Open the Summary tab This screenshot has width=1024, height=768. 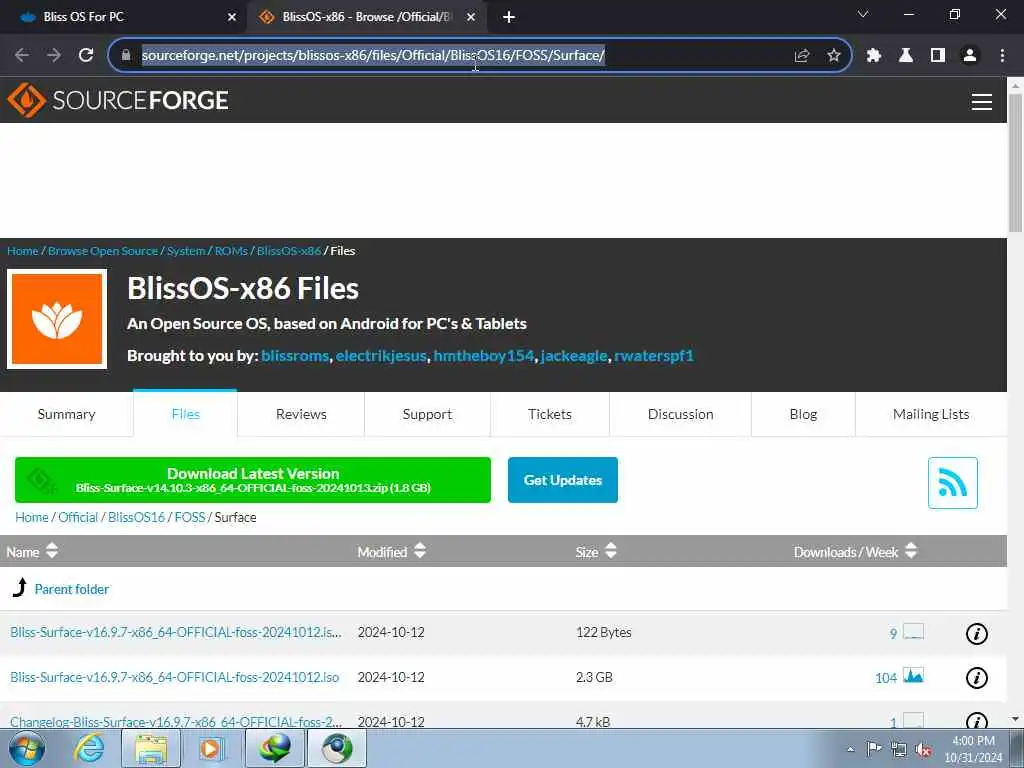tap(67, 414)
